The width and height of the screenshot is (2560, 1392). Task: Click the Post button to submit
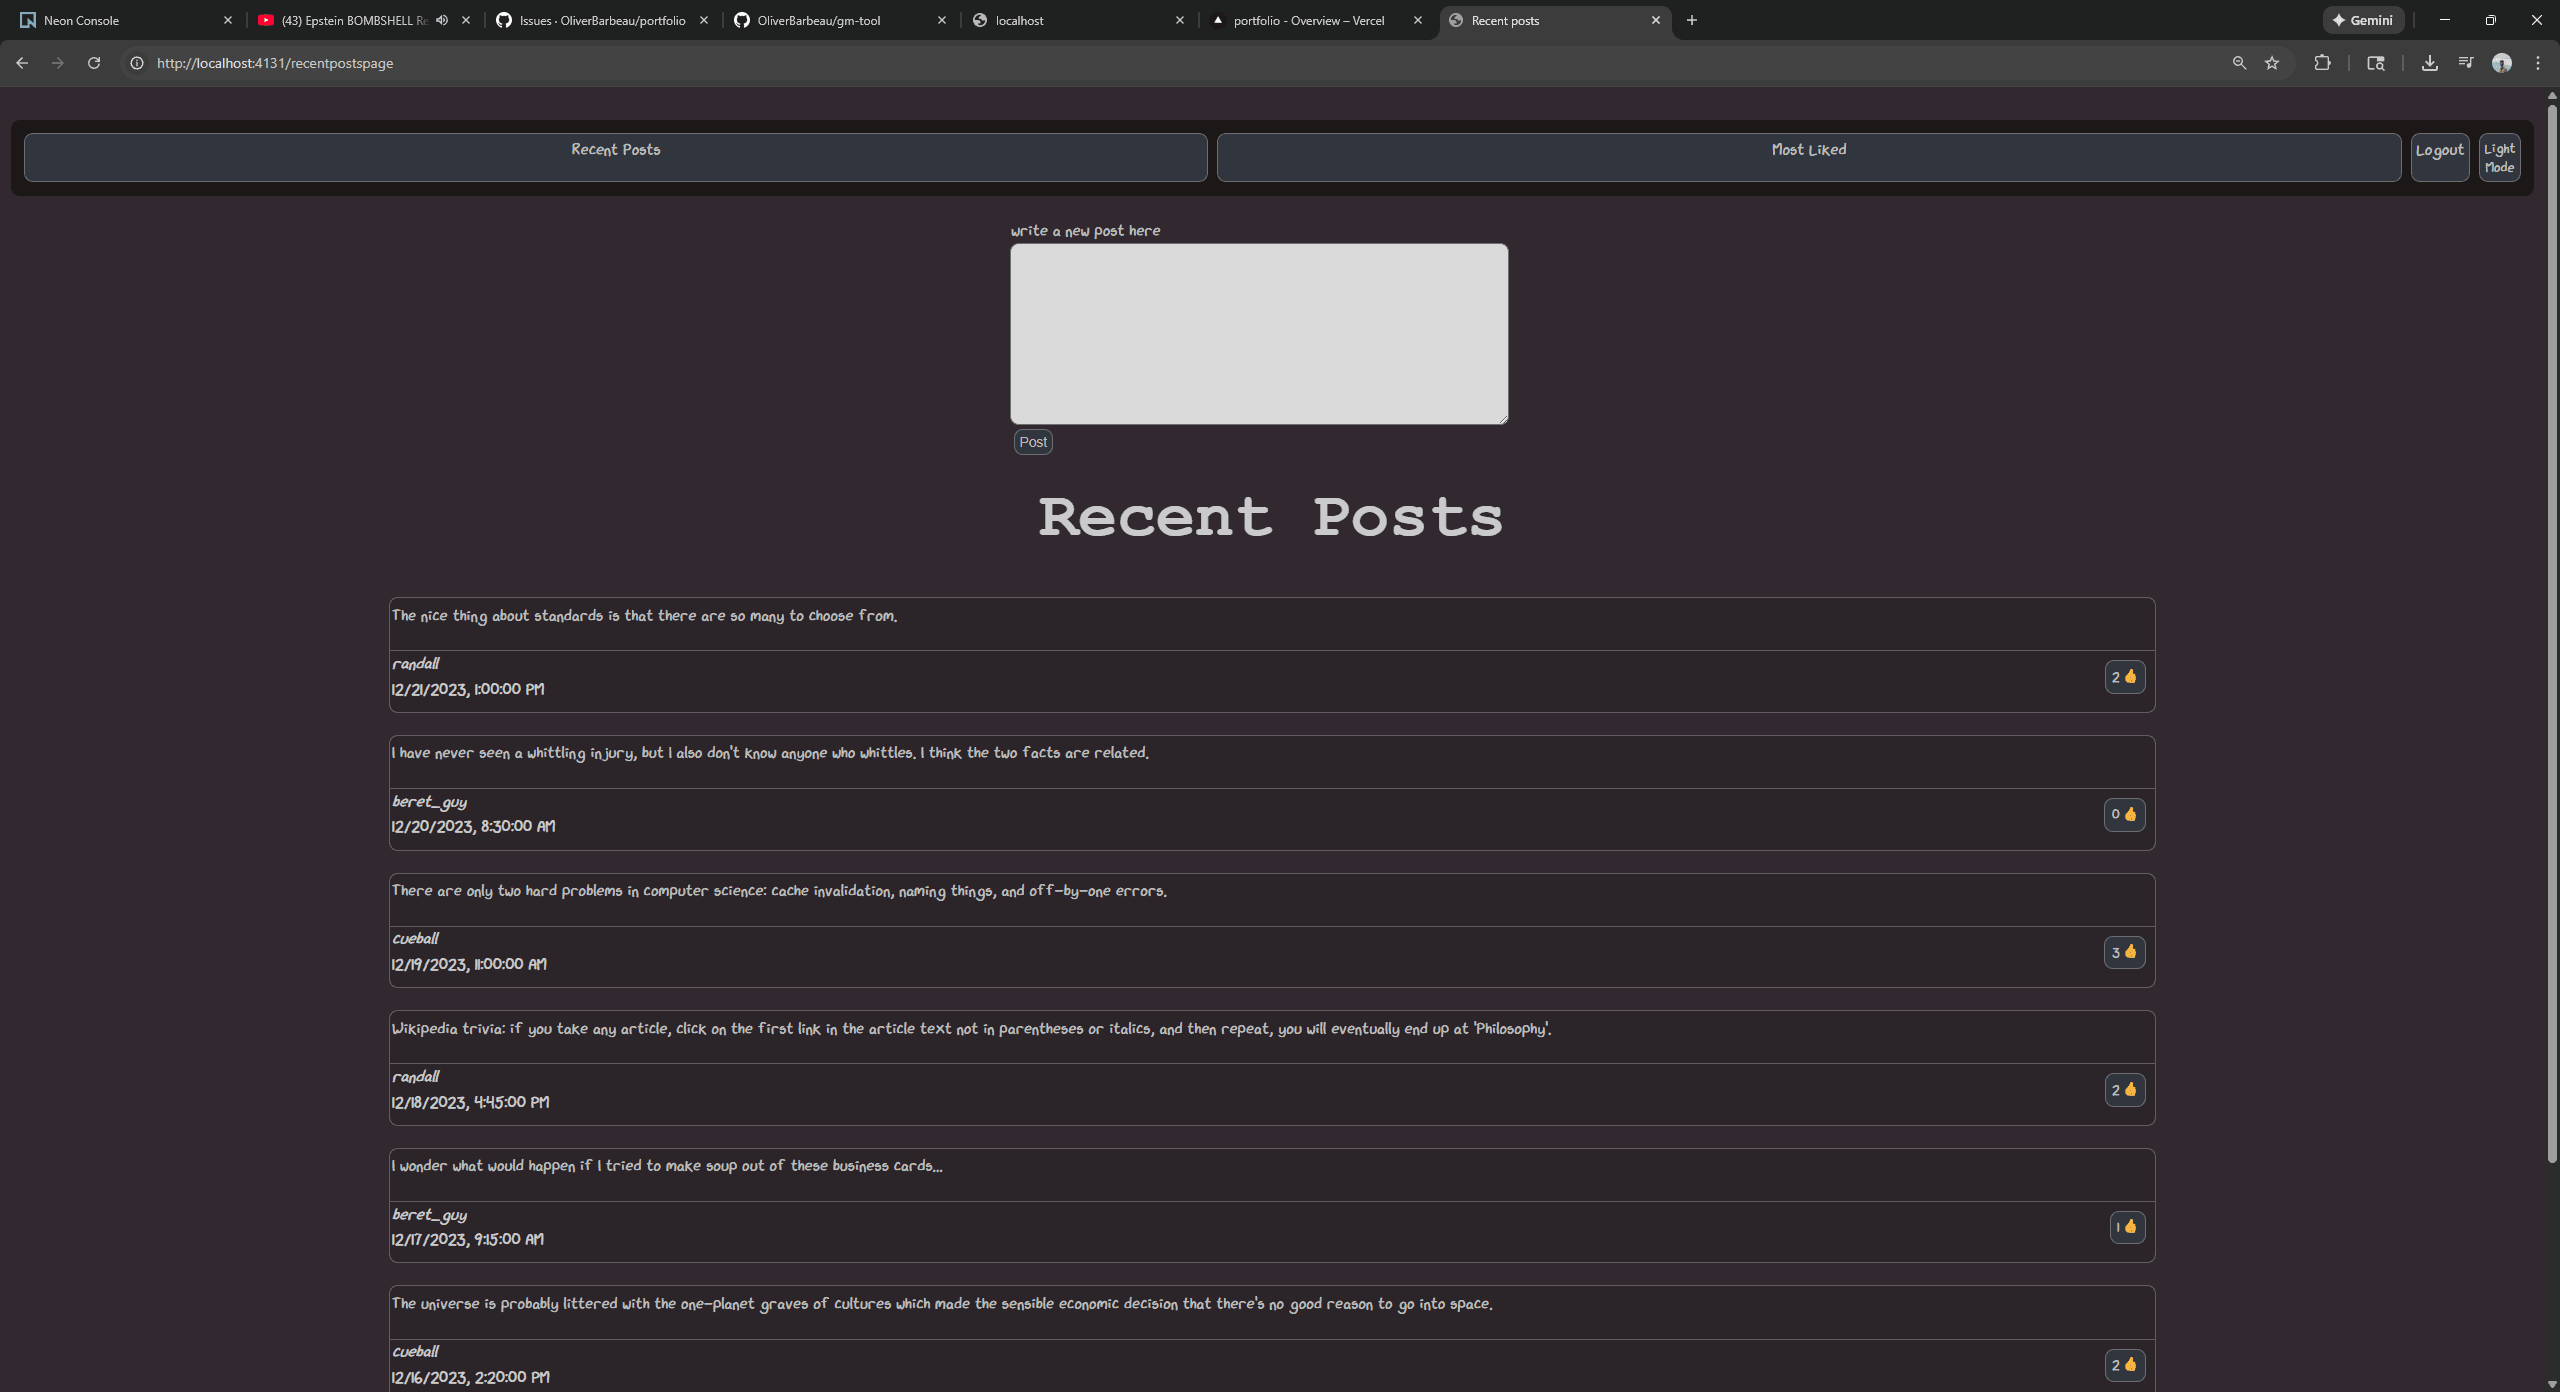1032,441
